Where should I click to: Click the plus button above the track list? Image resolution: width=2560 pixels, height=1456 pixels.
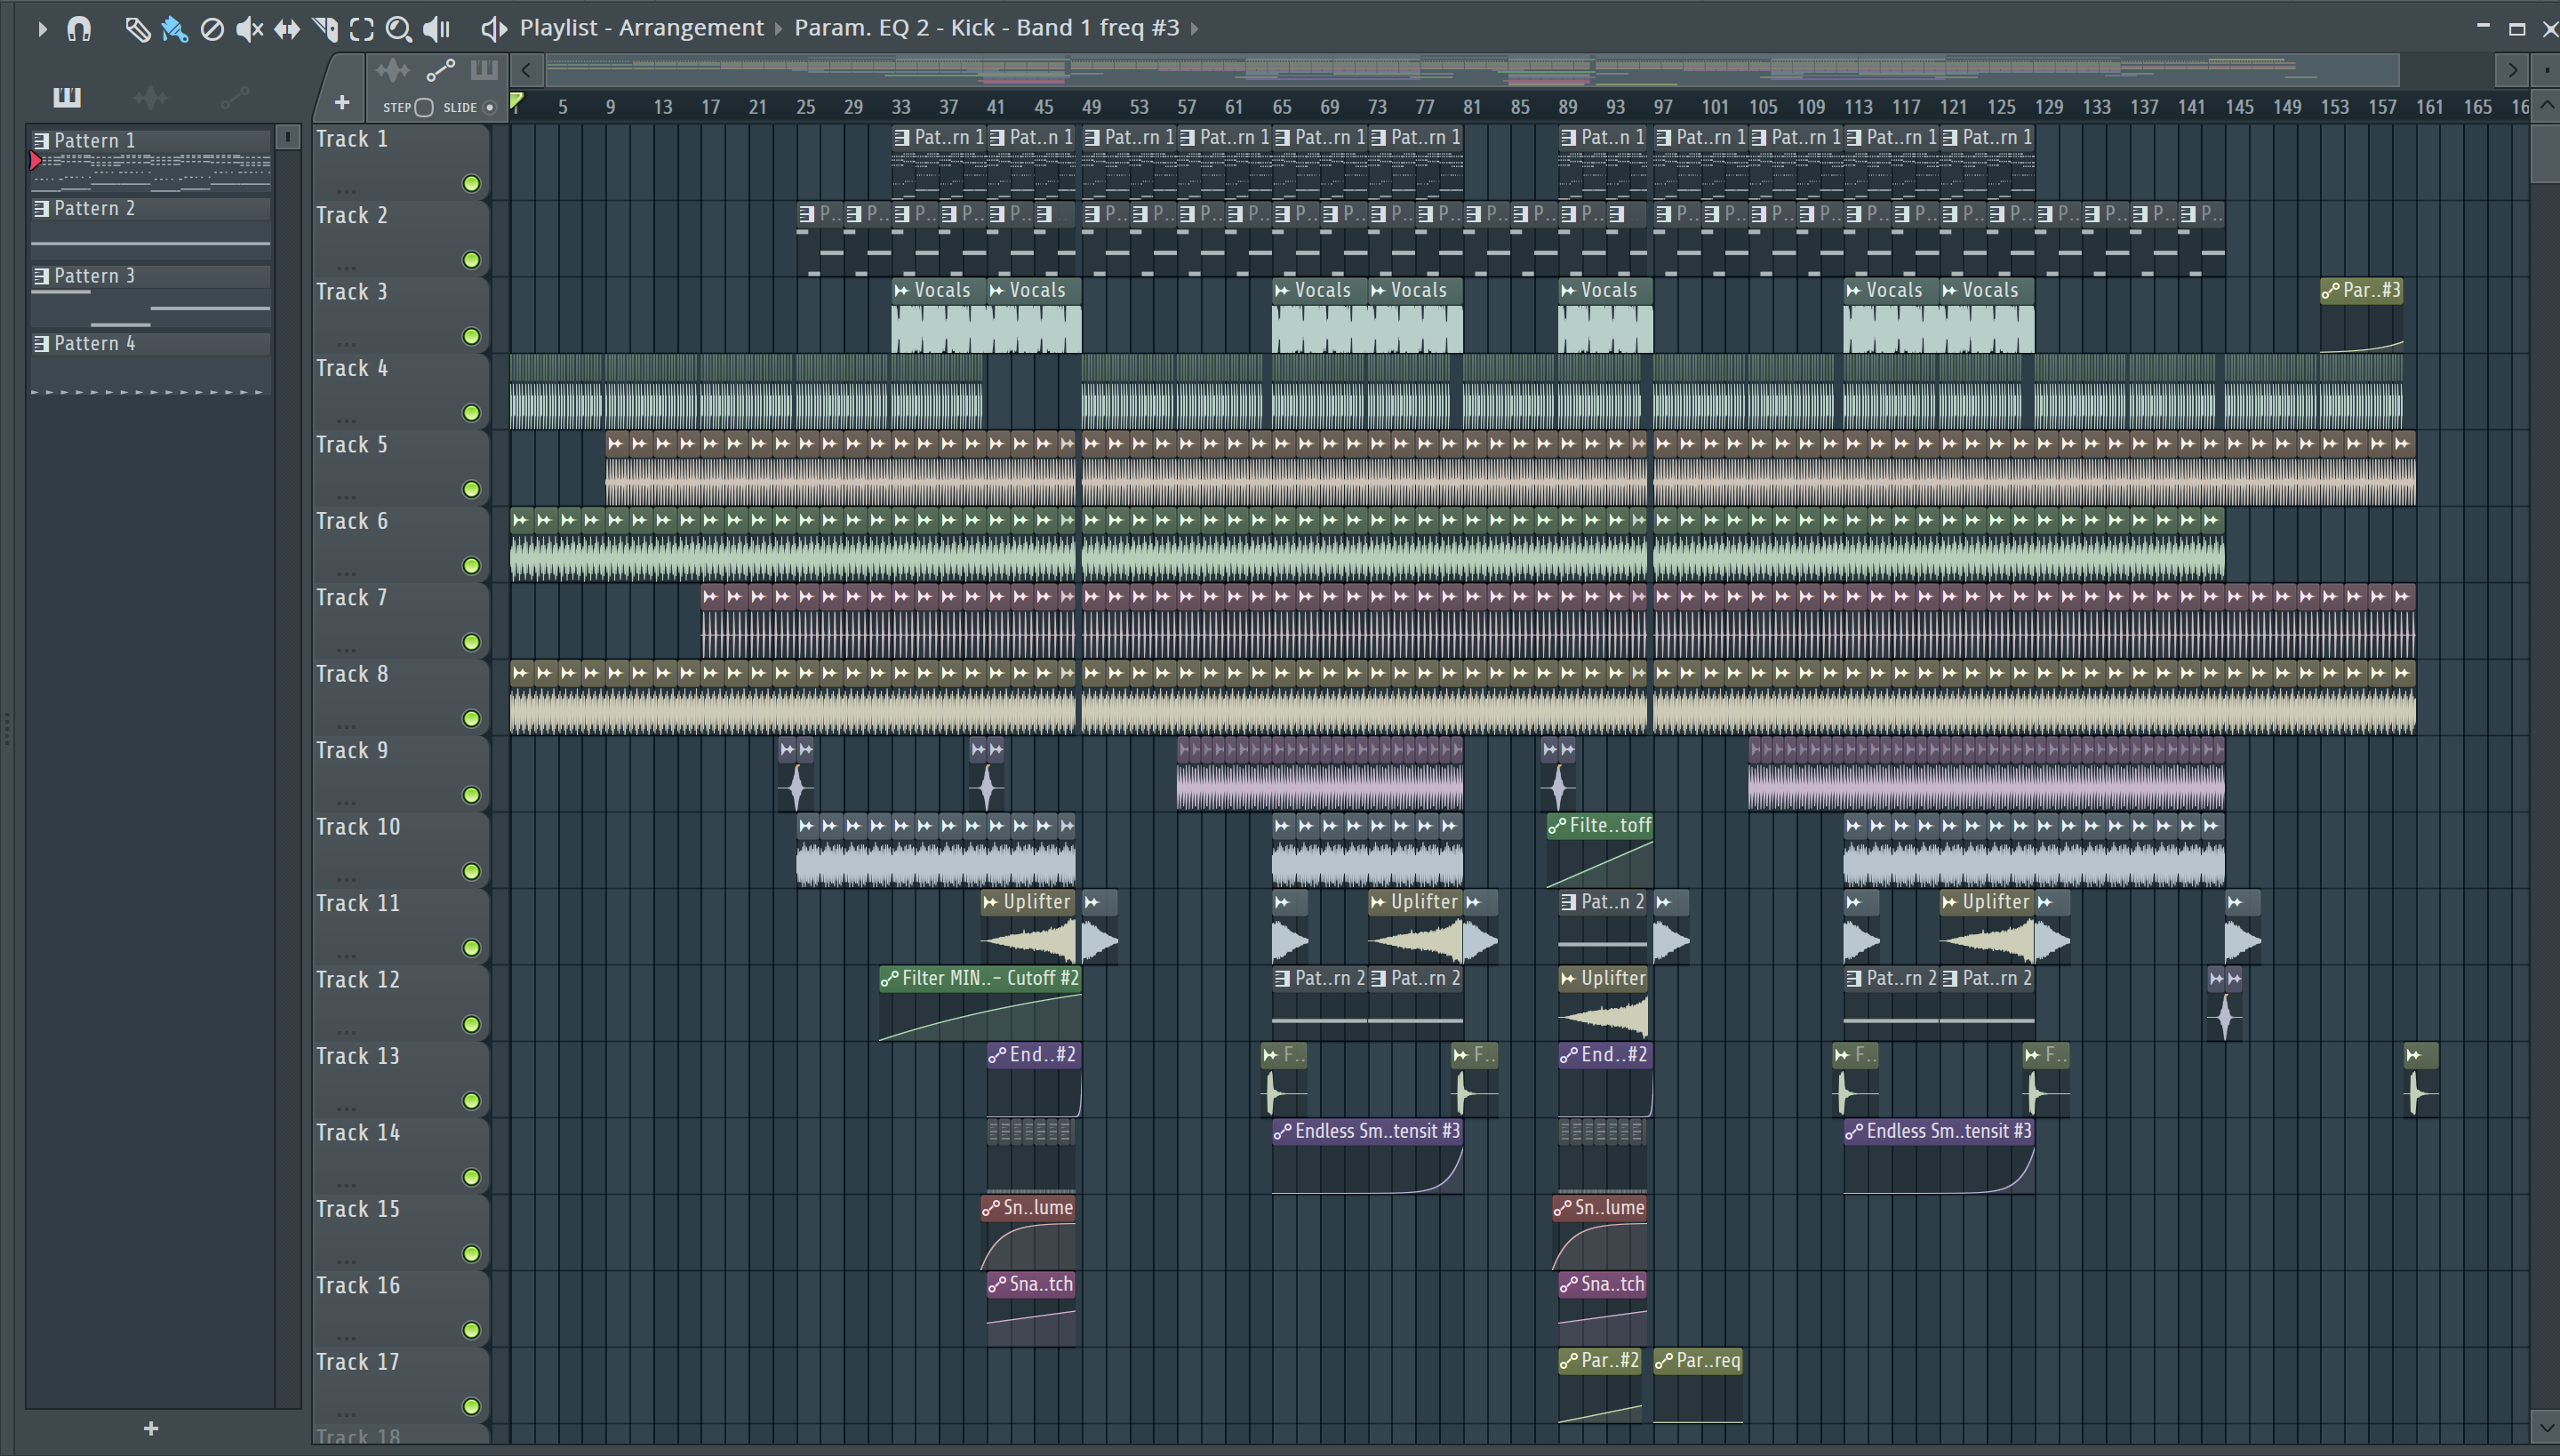(342, 102)
